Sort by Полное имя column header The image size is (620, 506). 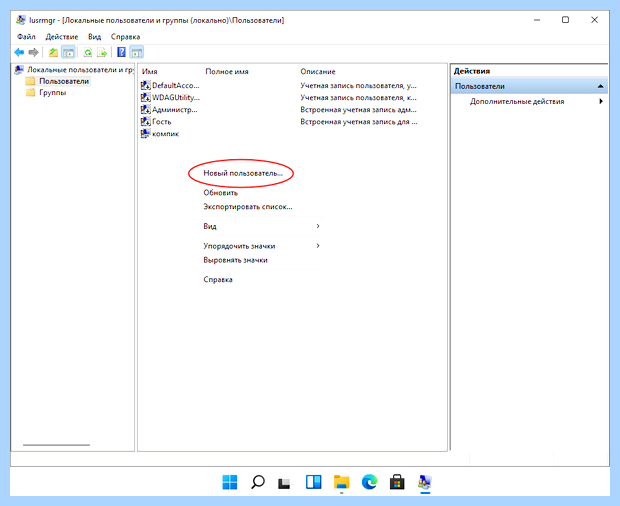[x=227, y=72]
